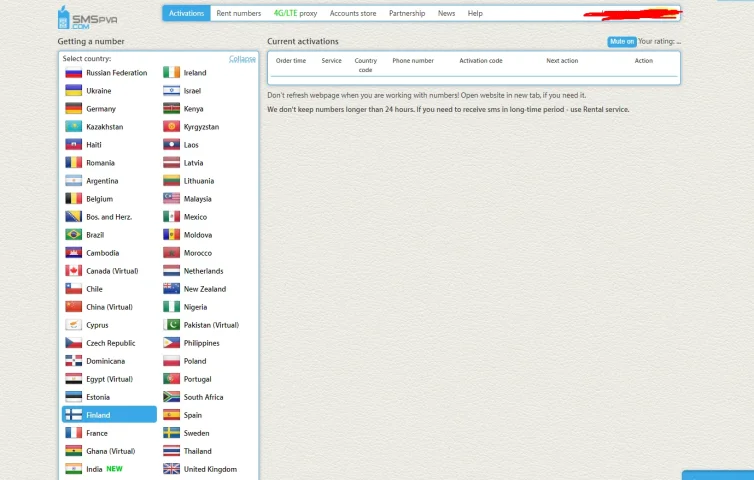Toggle the Mute on button
Screen dimensions: 754x480
pyautogui.click(x=622, y=42)
